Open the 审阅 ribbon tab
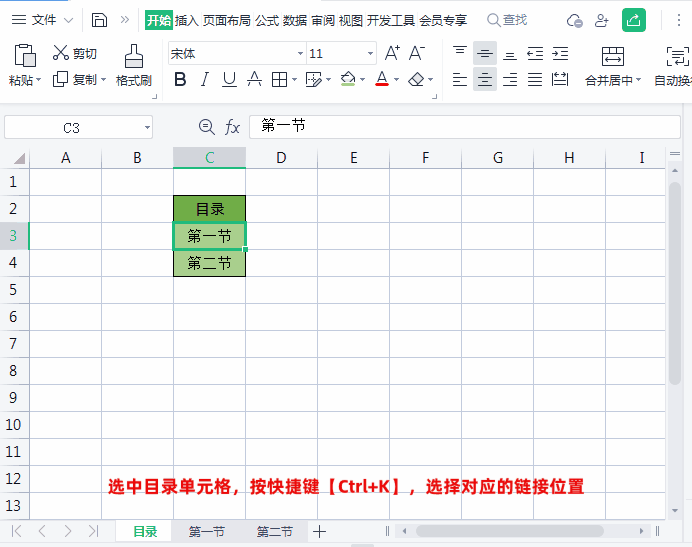 click(323, 20)
